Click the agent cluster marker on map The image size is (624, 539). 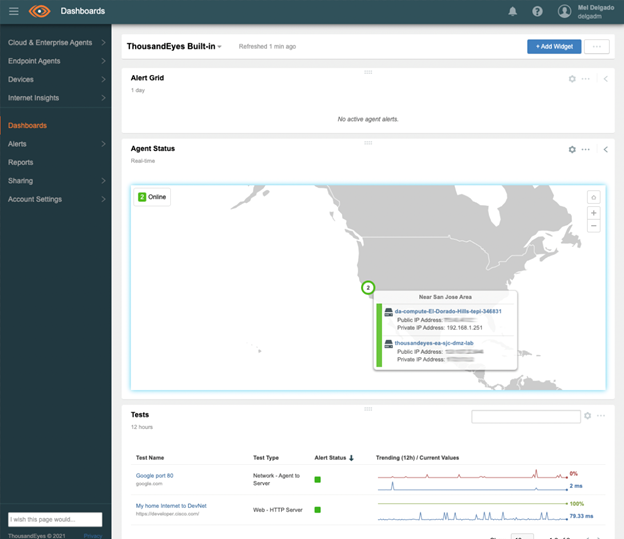point(368,287)
